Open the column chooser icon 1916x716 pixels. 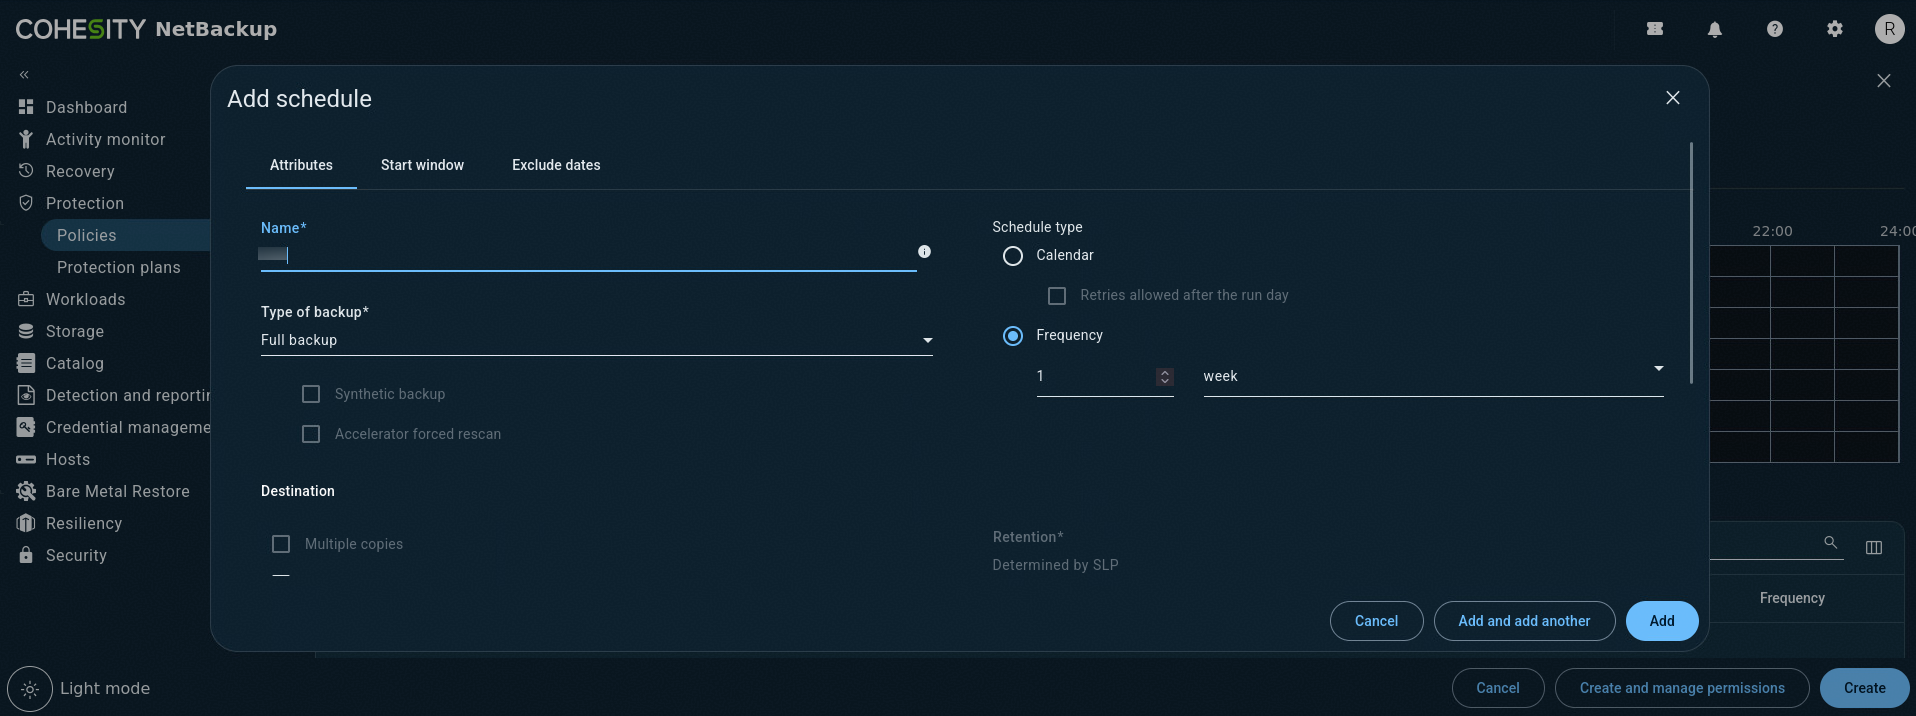click(x=1874, y=547)
